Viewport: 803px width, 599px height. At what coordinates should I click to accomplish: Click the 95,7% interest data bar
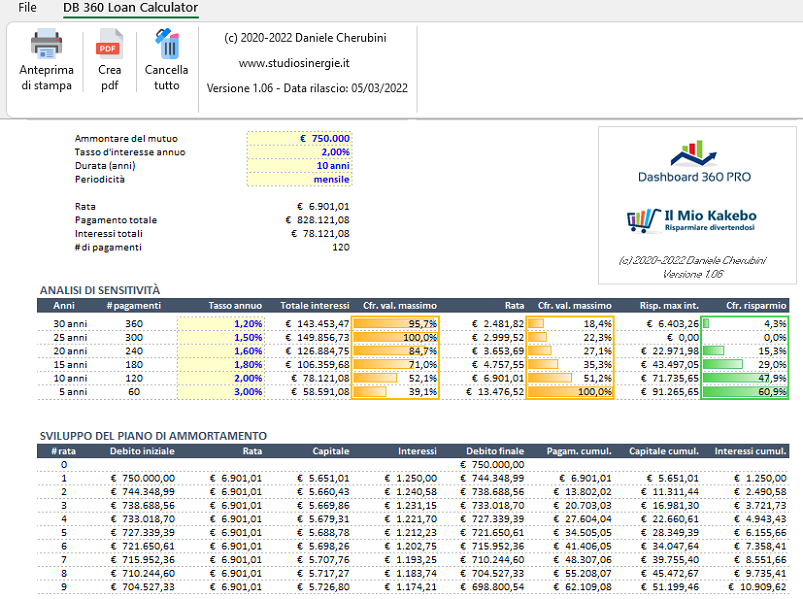395,324
